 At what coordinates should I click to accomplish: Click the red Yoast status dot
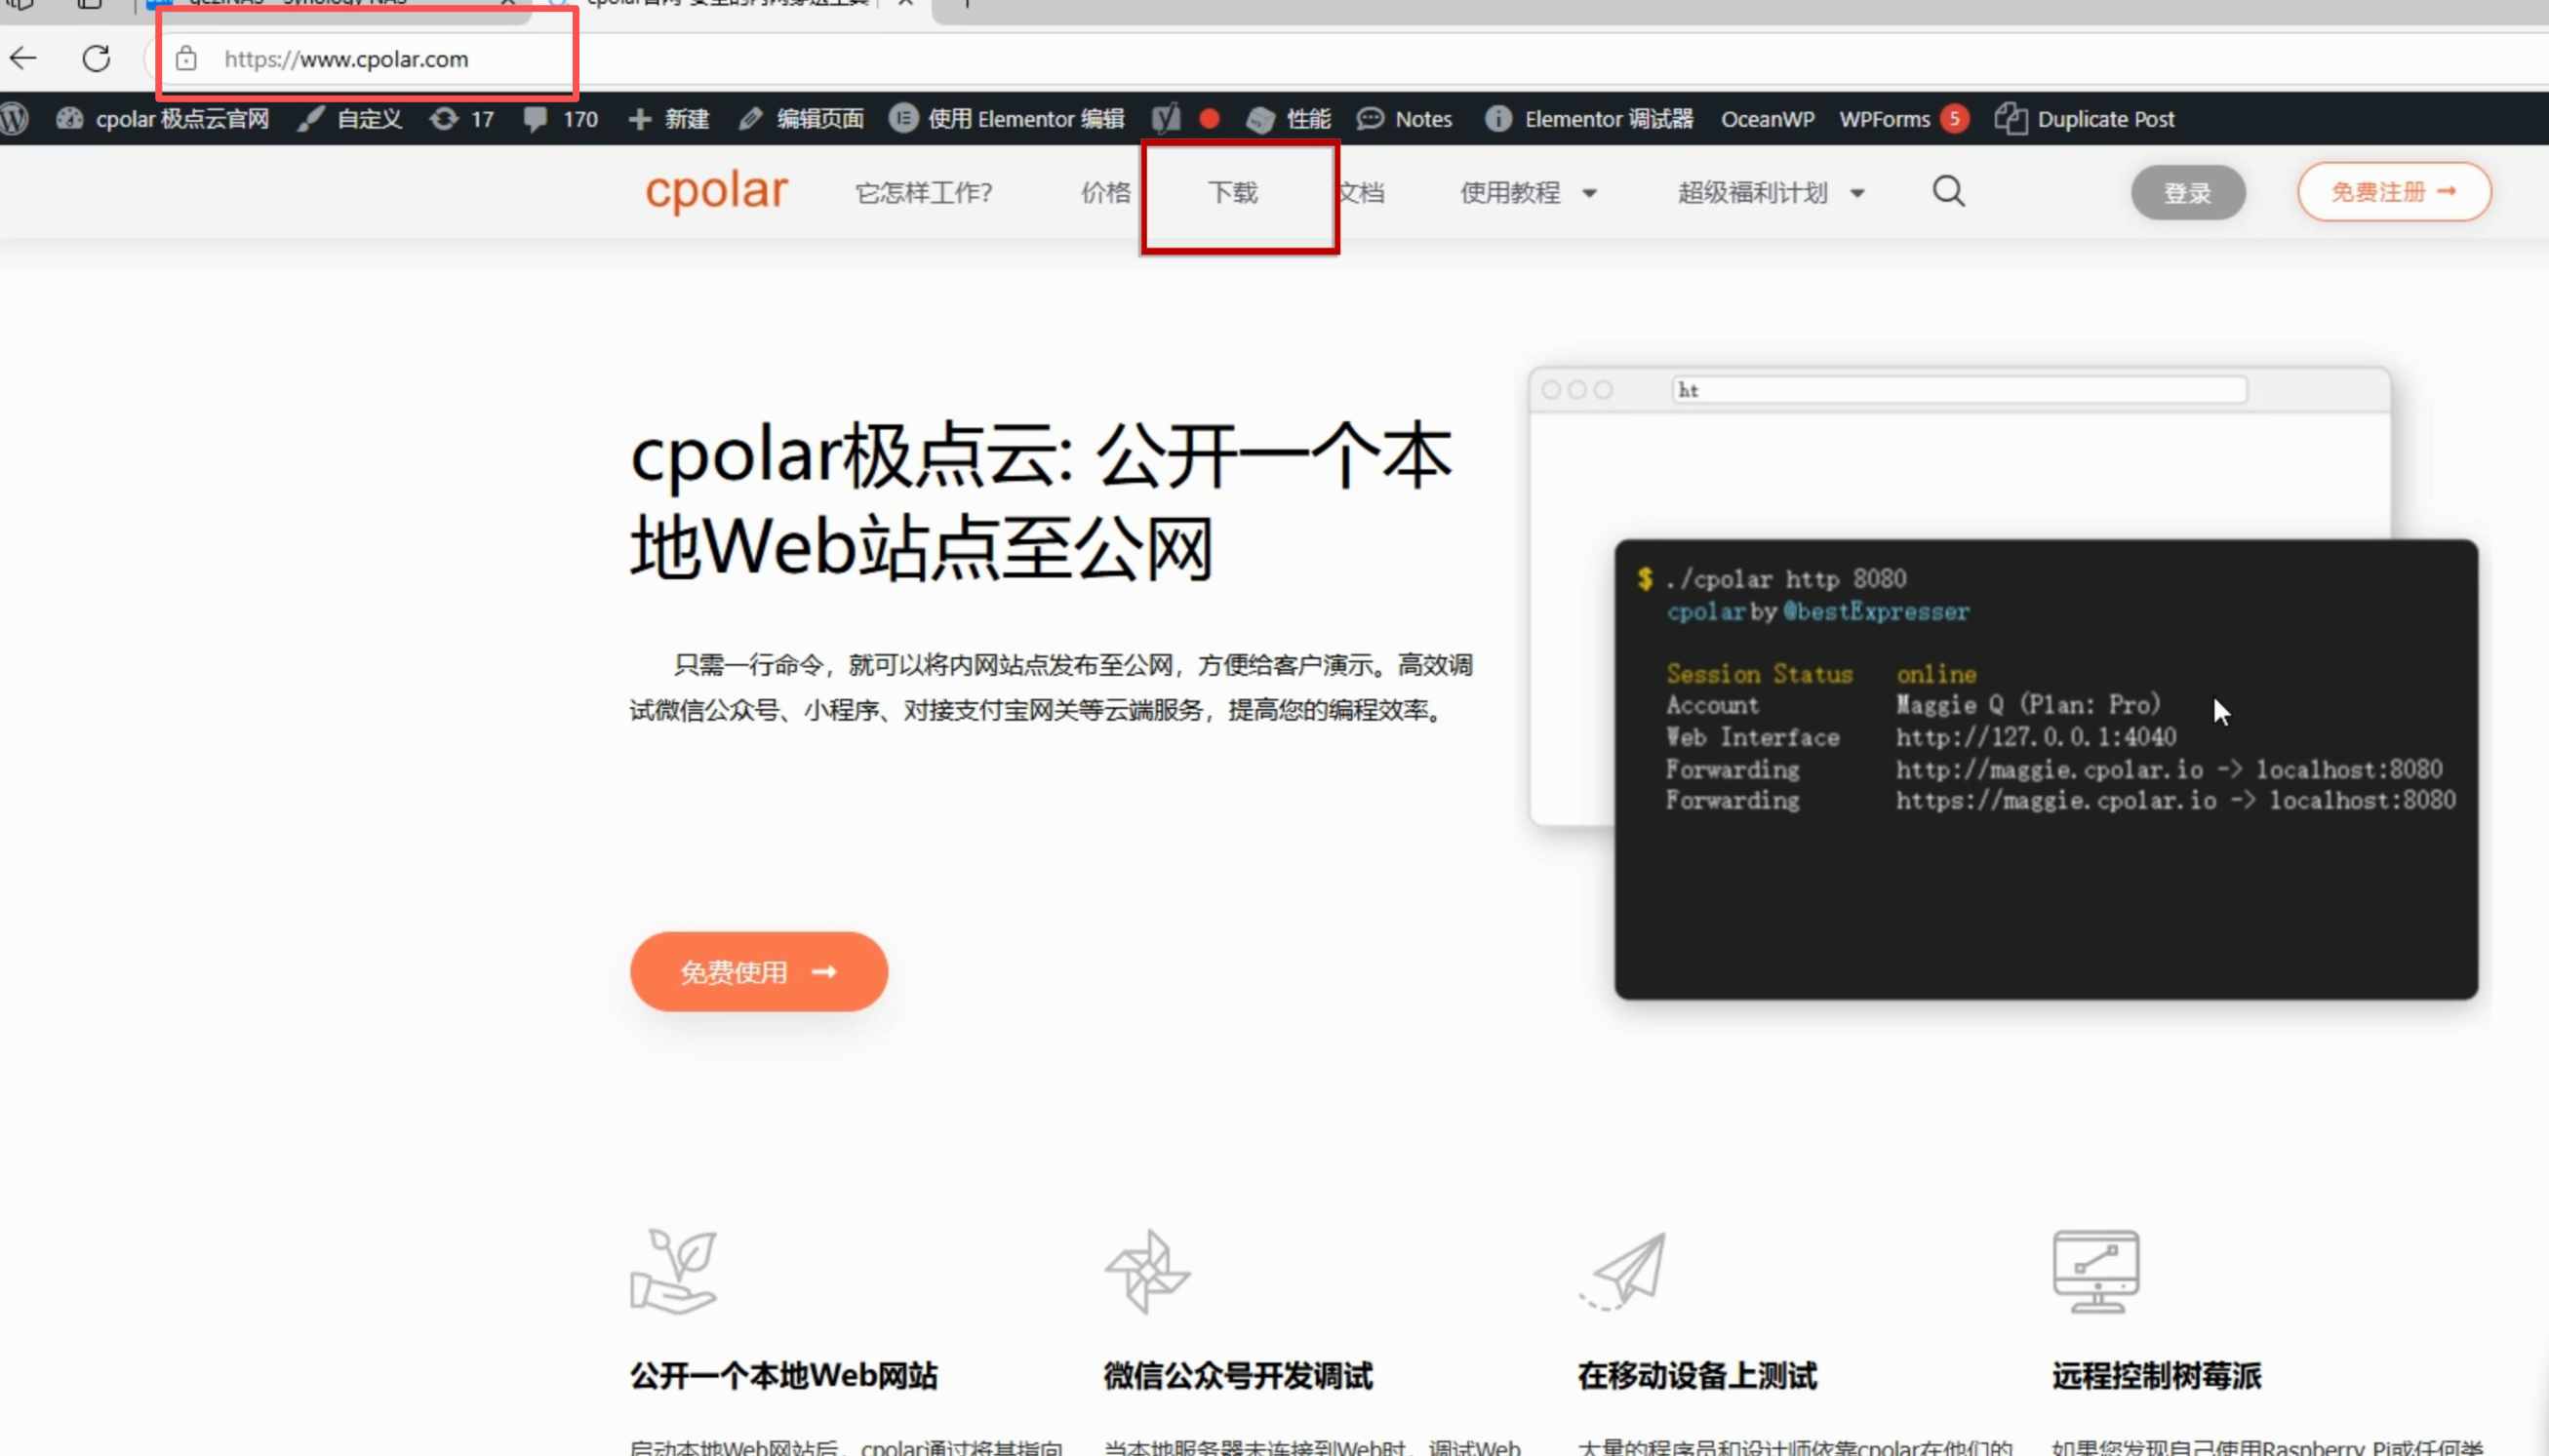click(1209, 119)
